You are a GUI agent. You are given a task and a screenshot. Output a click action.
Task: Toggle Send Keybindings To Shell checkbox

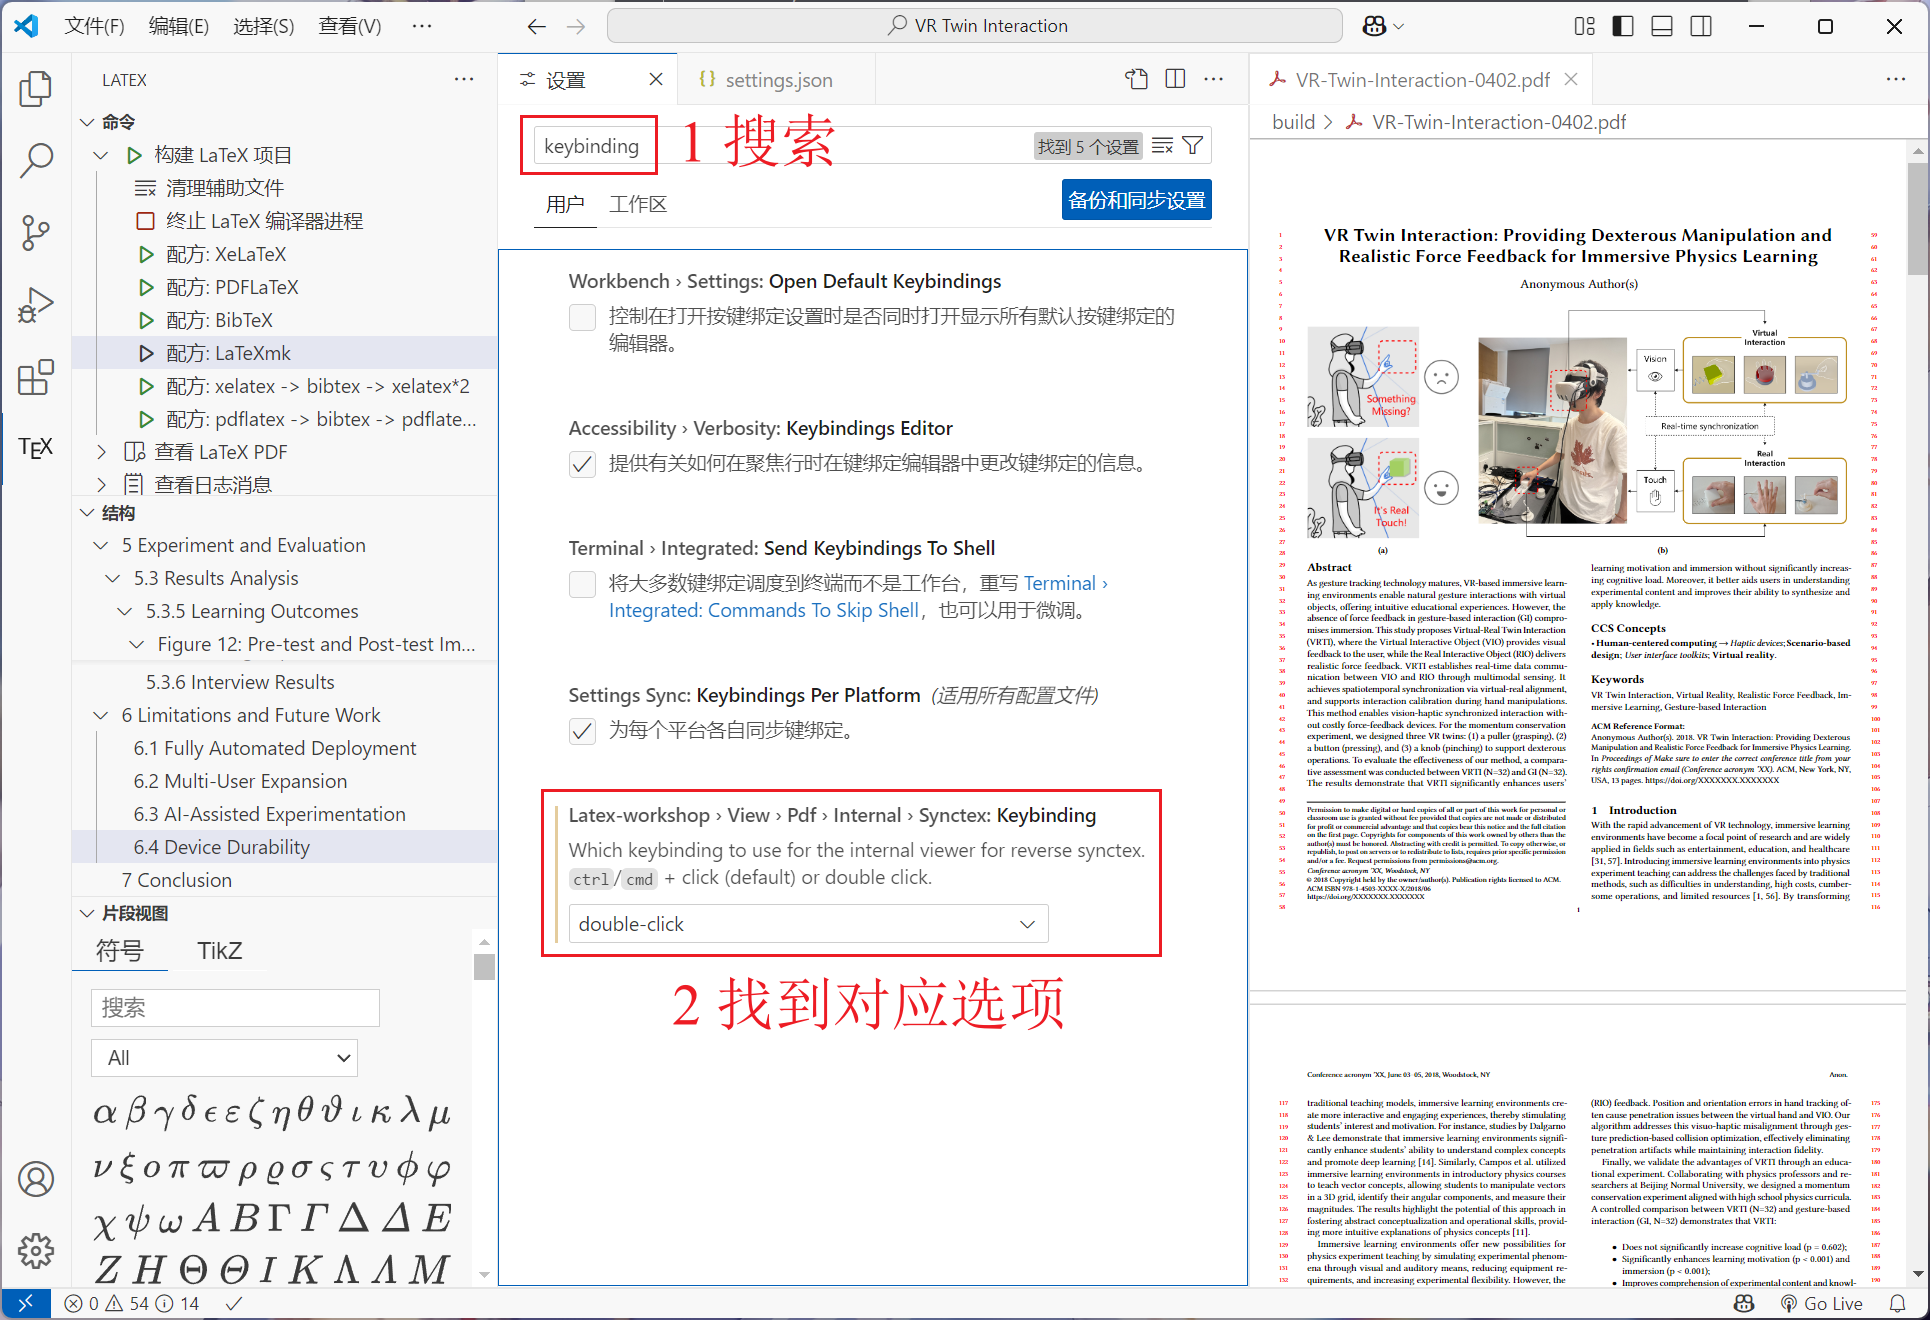click(582, 584)
